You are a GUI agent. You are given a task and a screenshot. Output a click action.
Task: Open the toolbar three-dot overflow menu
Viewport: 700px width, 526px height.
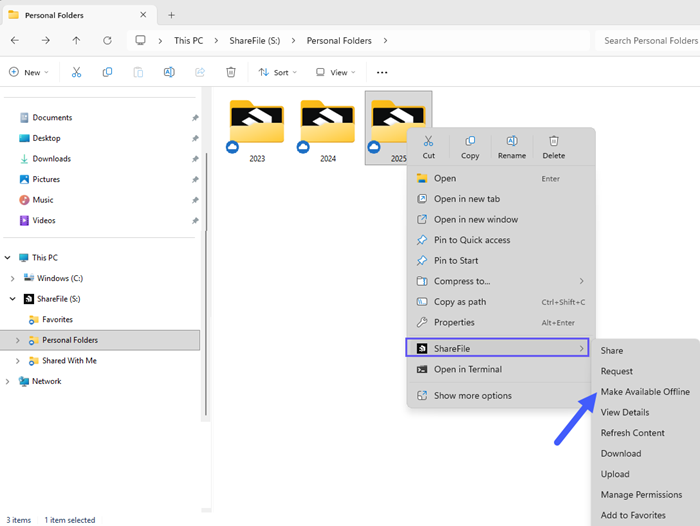pyautogui.click(x=381, y=72)
